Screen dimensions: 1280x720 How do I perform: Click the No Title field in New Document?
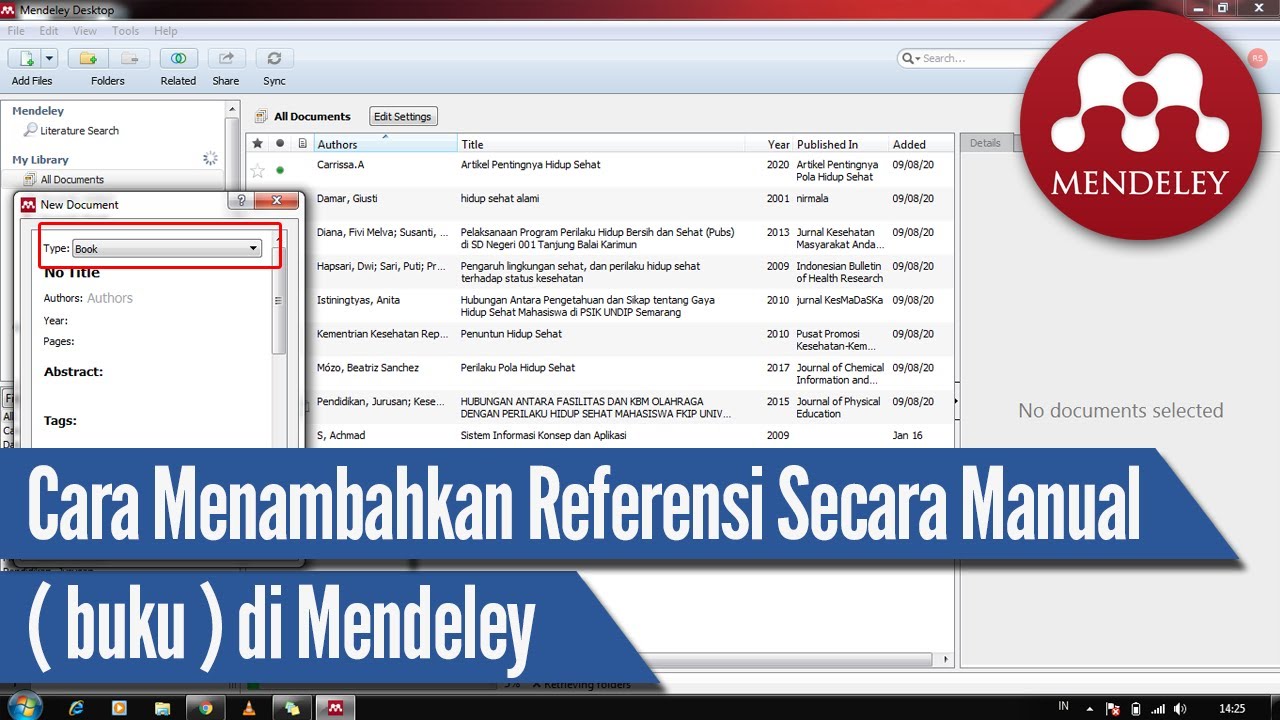pyautogui.click(x=72, y=272)
